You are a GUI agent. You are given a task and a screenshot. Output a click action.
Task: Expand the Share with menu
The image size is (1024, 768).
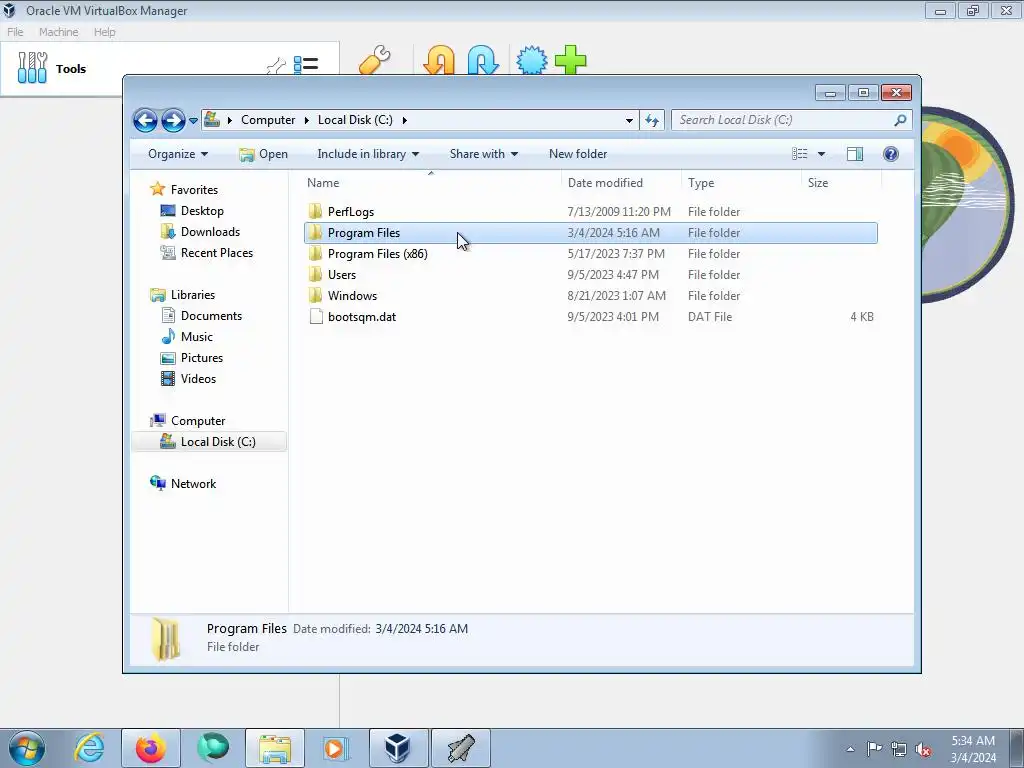(x=483, y=154)
